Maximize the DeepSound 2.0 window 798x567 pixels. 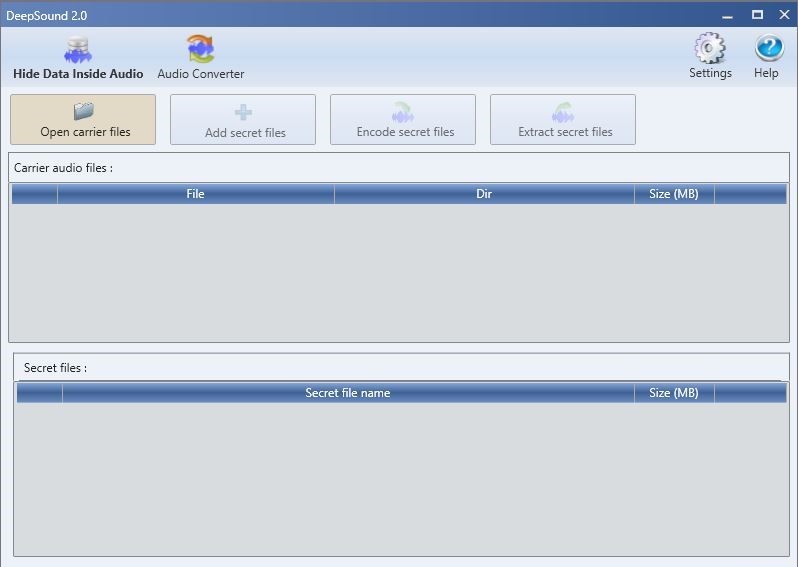click(x=757, y=14)
